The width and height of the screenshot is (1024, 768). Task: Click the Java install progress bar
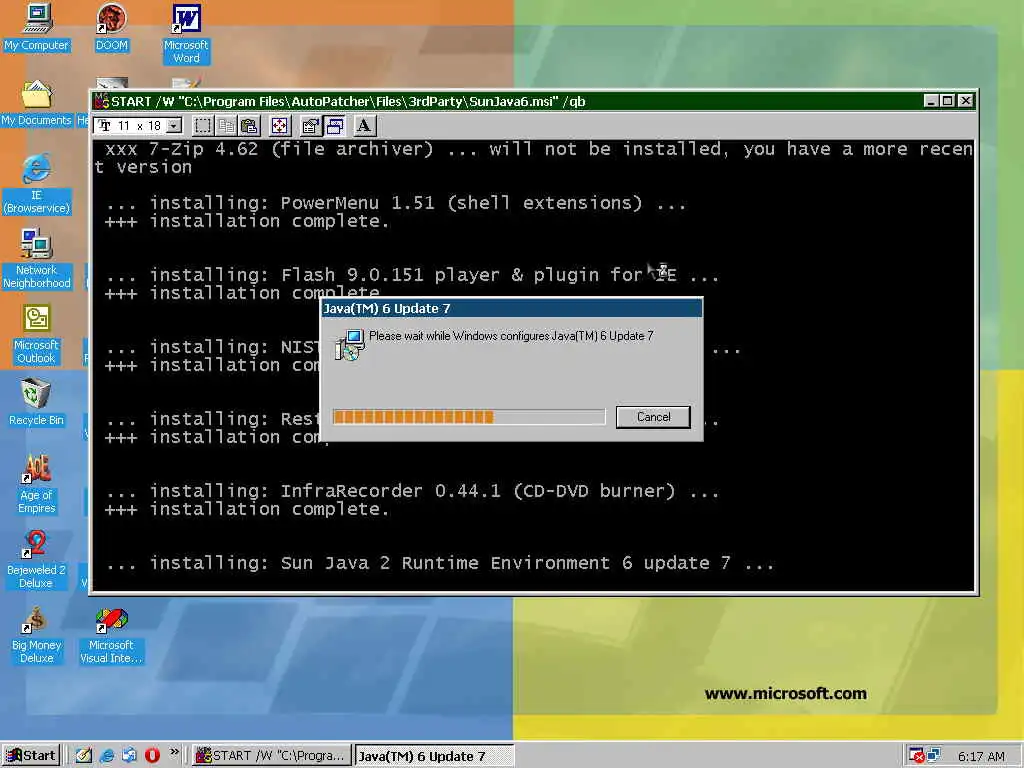tap(469, 417)
